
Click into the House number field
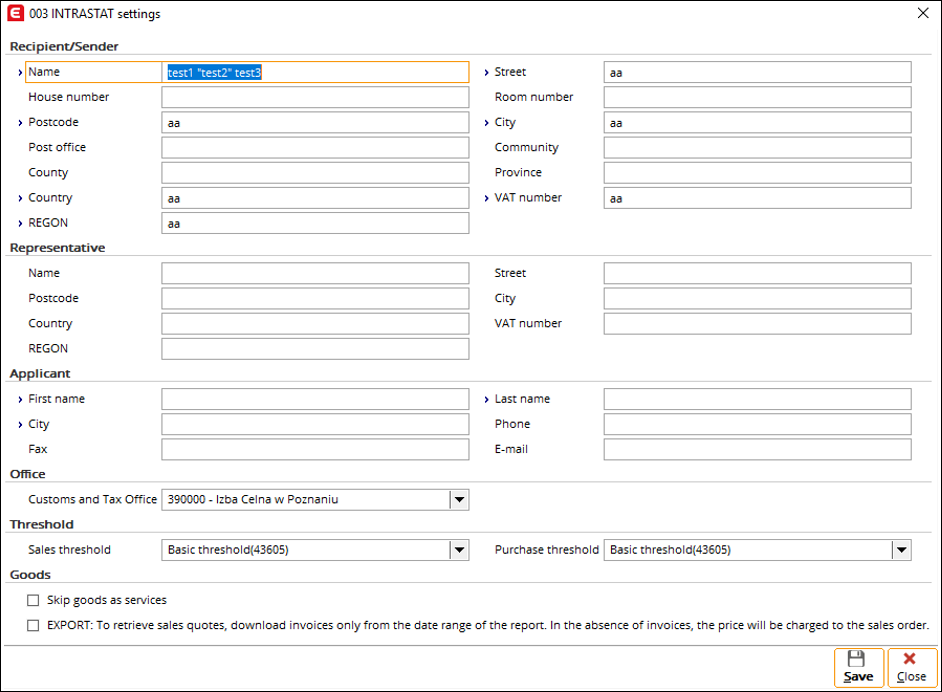pos(315,97)
